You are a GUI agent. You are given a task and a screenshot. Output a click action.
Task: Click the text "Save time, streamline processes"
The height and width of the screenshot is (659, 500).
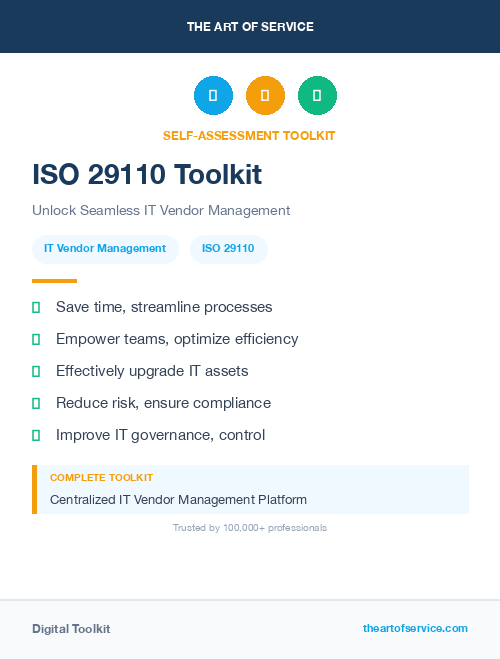(164, 307)
